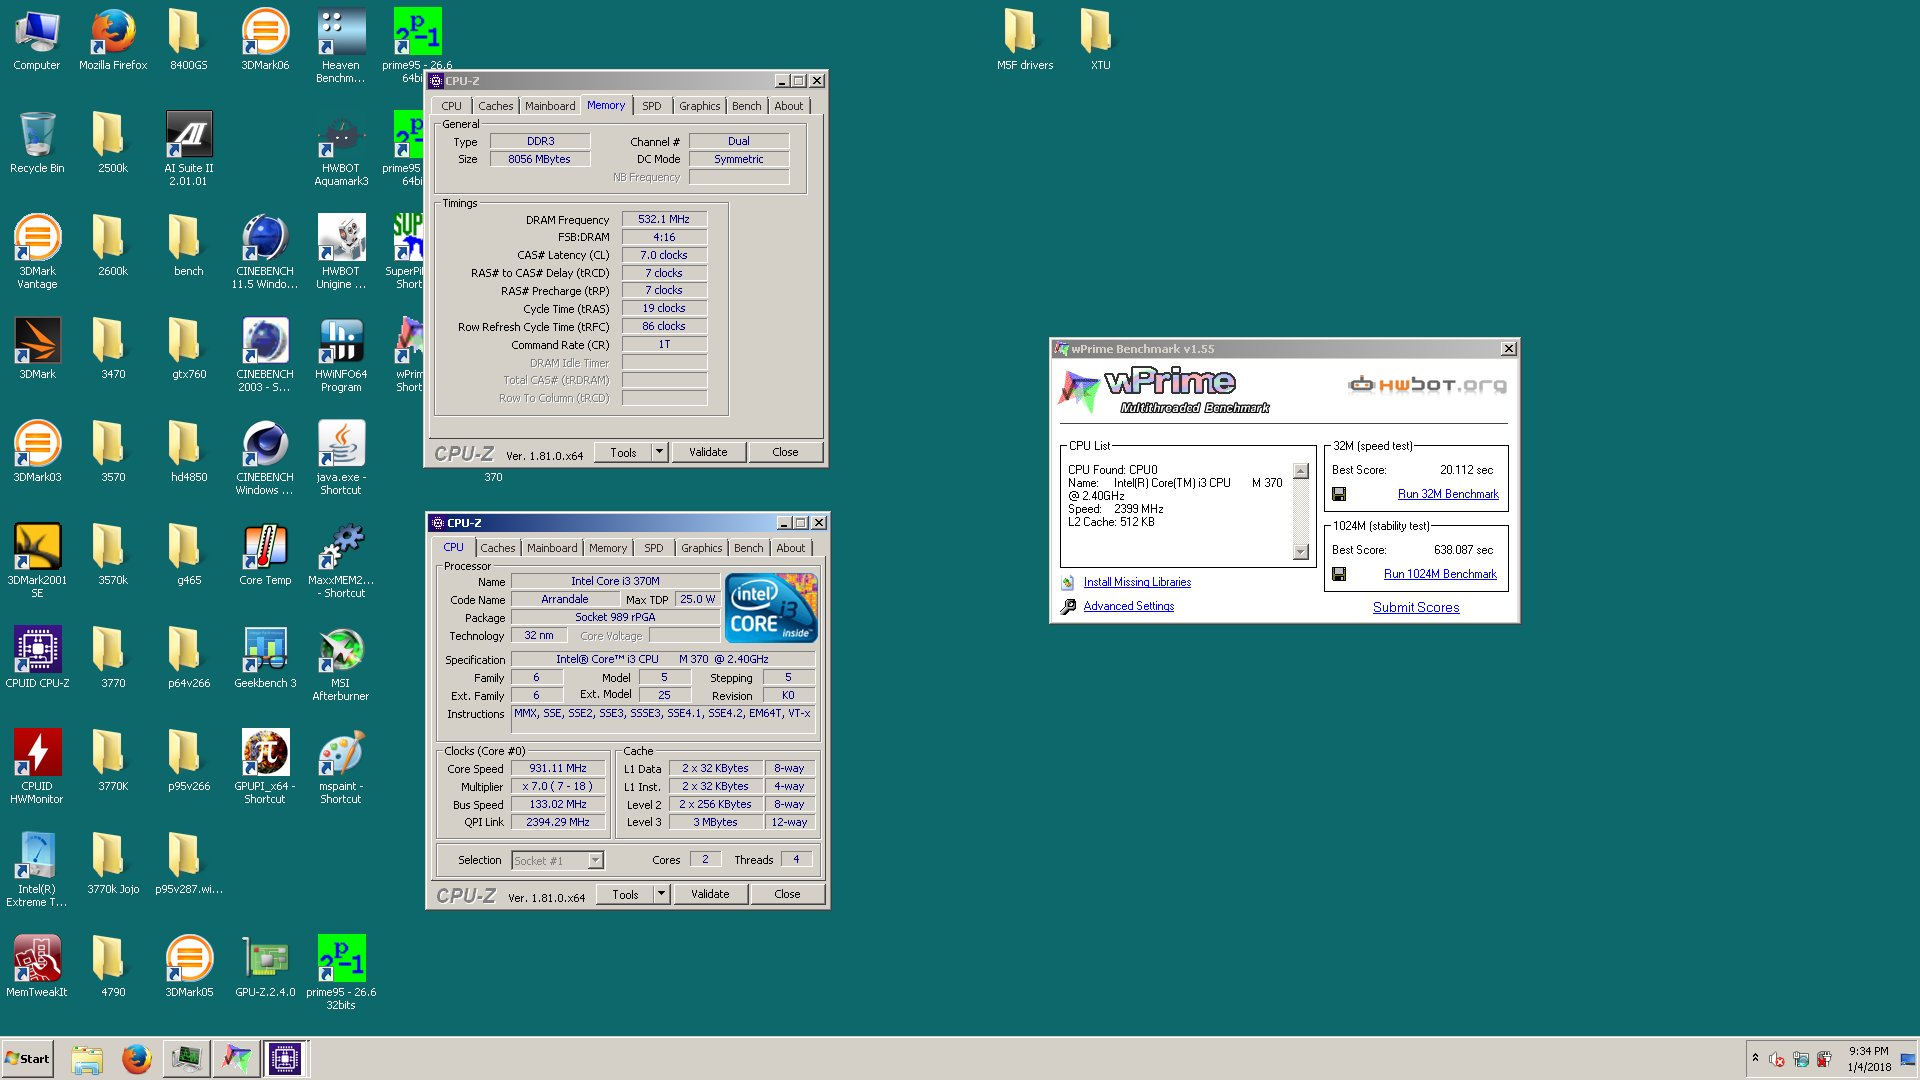Click Validate in lower CPU-Z window
The image size is (1920, 1080).
pyautogui.click(x=710, y=894)
